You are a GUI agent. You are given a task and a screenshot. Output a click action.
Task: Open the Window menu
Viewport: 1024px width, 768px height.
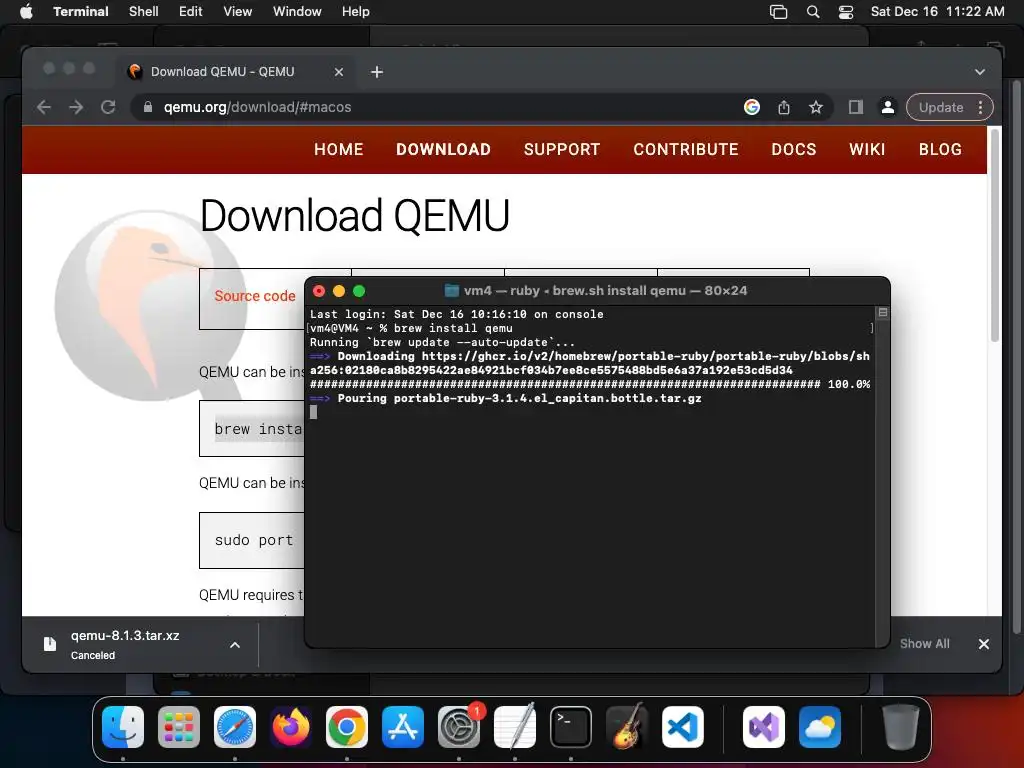(x=297, y=12)
